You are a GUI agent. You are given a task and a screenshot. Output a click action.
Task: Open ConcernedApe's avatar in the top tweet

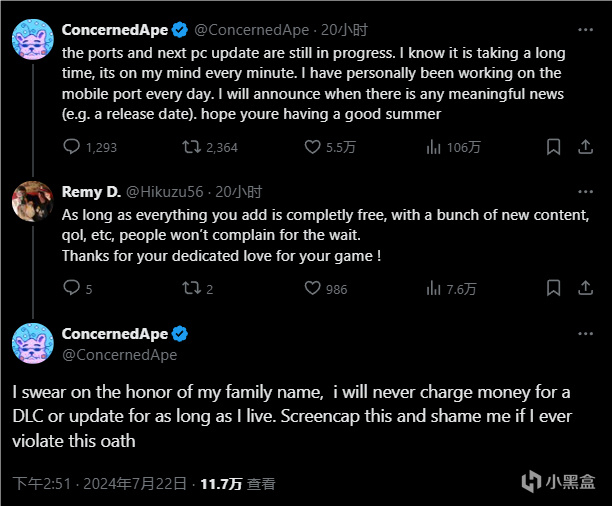click(x=32, y=38)
